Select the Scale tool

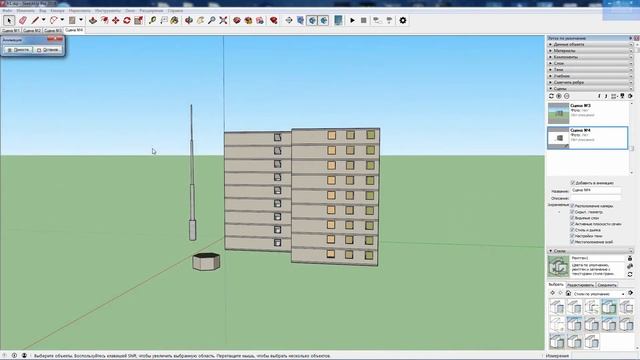138,20
